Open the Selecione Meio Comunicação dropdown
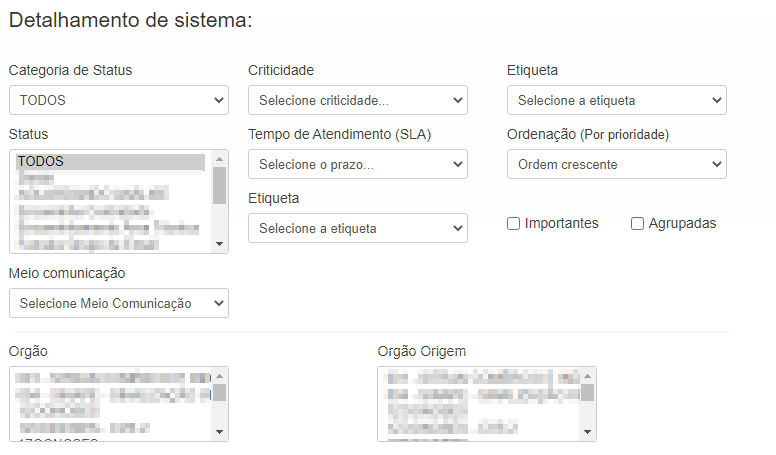The height and width of the screenshot is (455, 776). coord(119,303)
